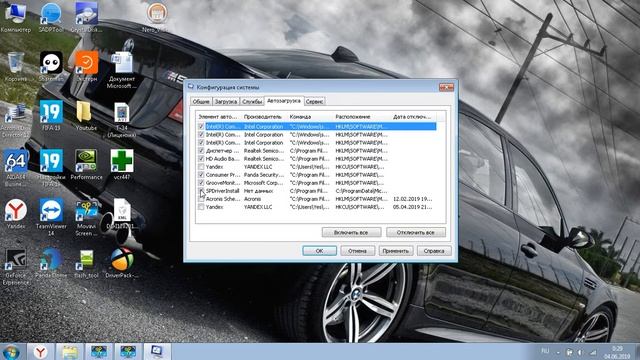Sort by the Элемент авто... column header
640x360 pixels.
219,117
